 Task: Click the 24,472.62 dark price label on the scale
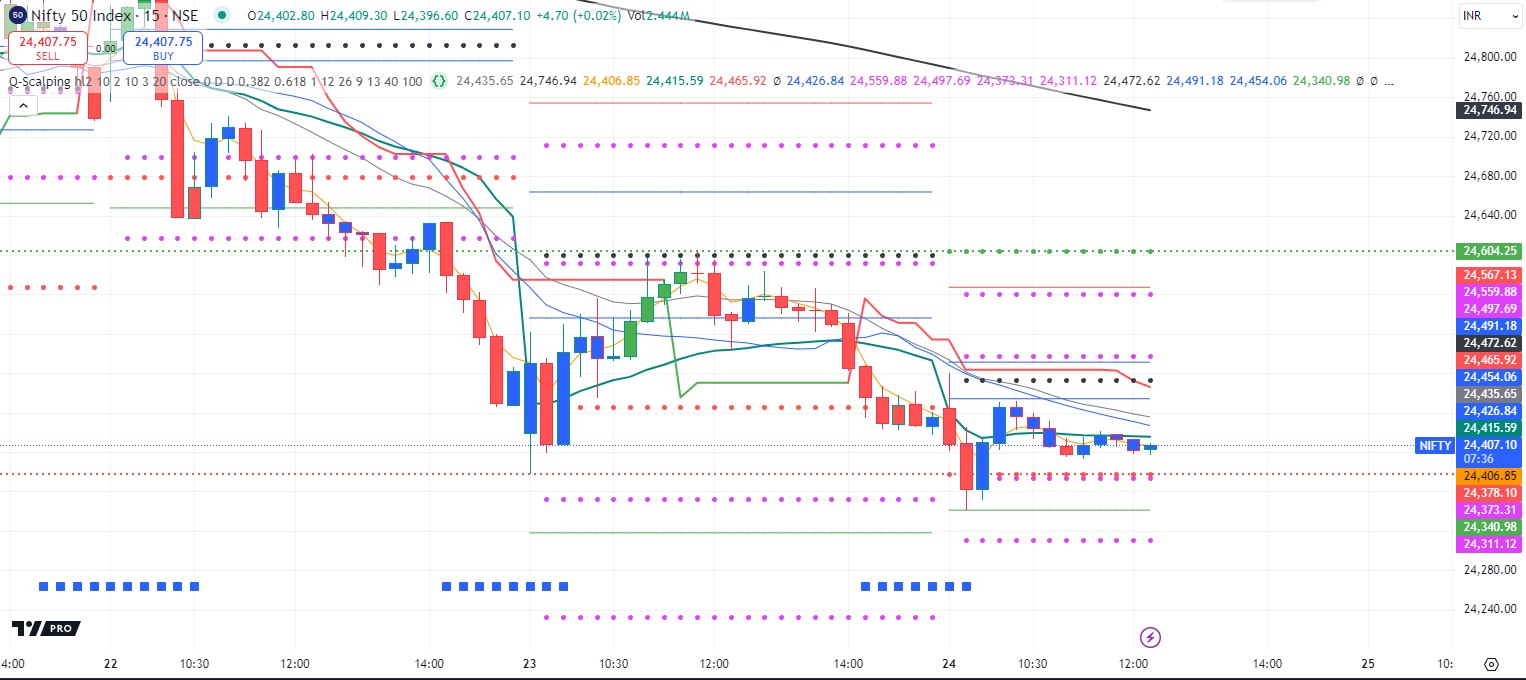click(1490, 343)
